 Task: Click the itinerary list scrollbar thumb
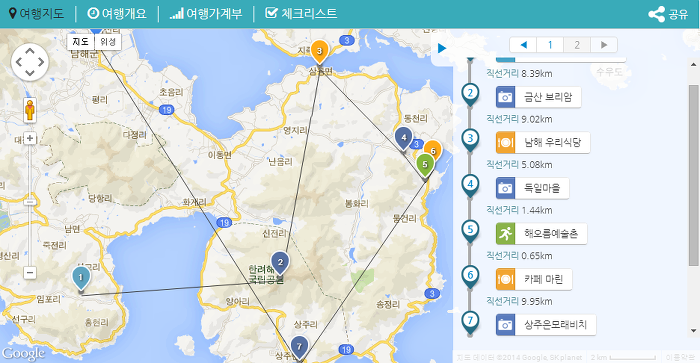coord(693,175)
